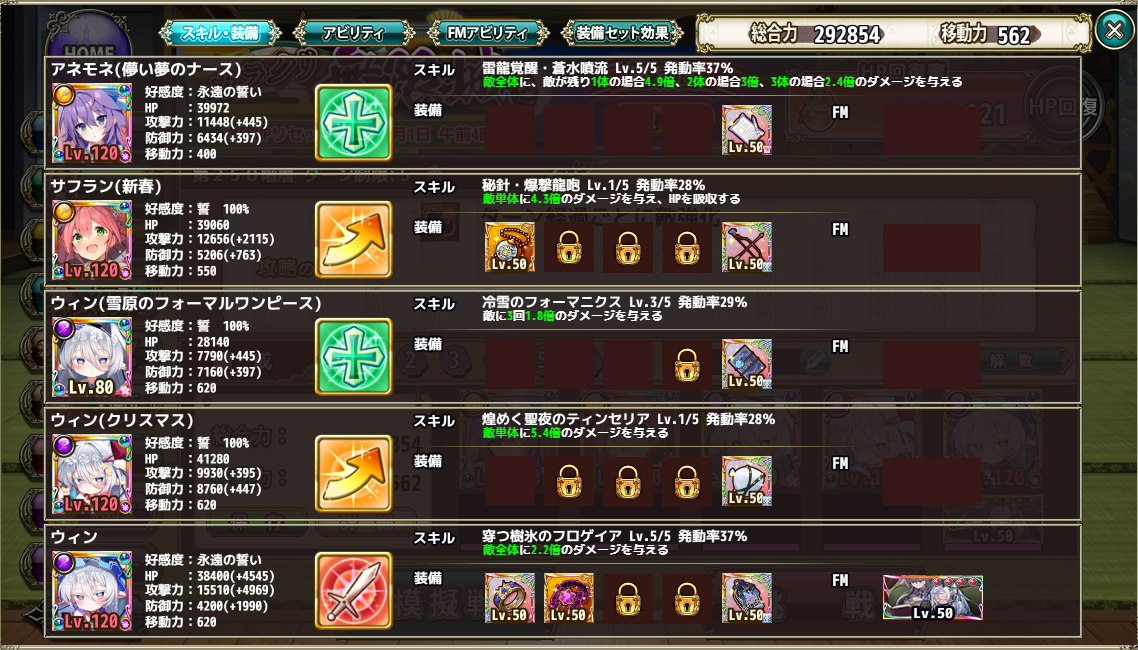Select the 装備セット効果 tab
Image resolution: width=1138 pixels, height=650 pixels.
click(621, 33)
